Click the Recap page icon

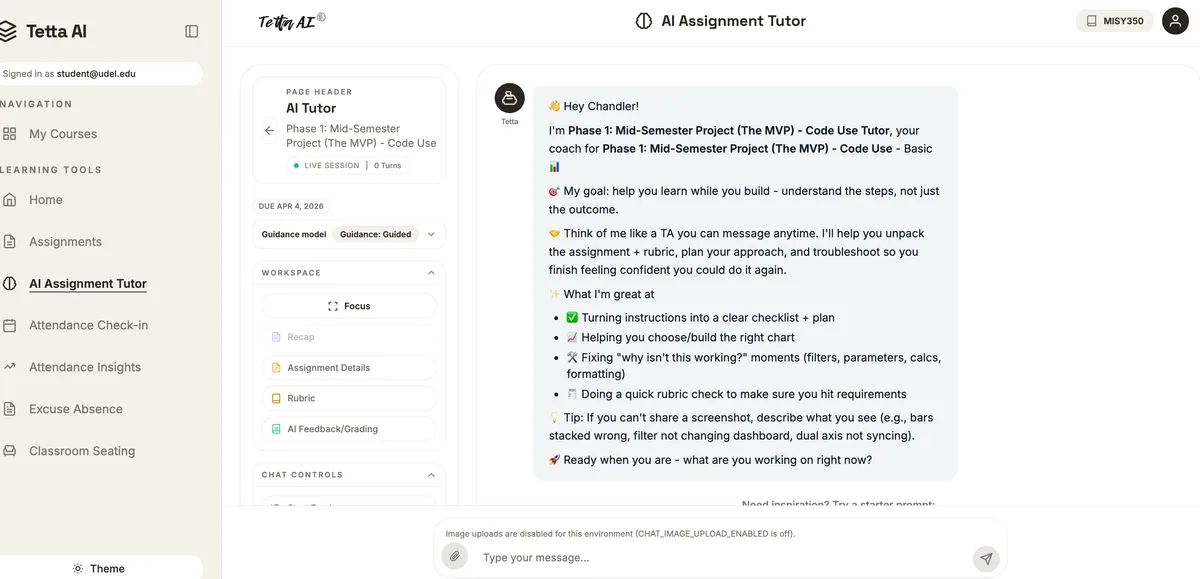(277, 337)
